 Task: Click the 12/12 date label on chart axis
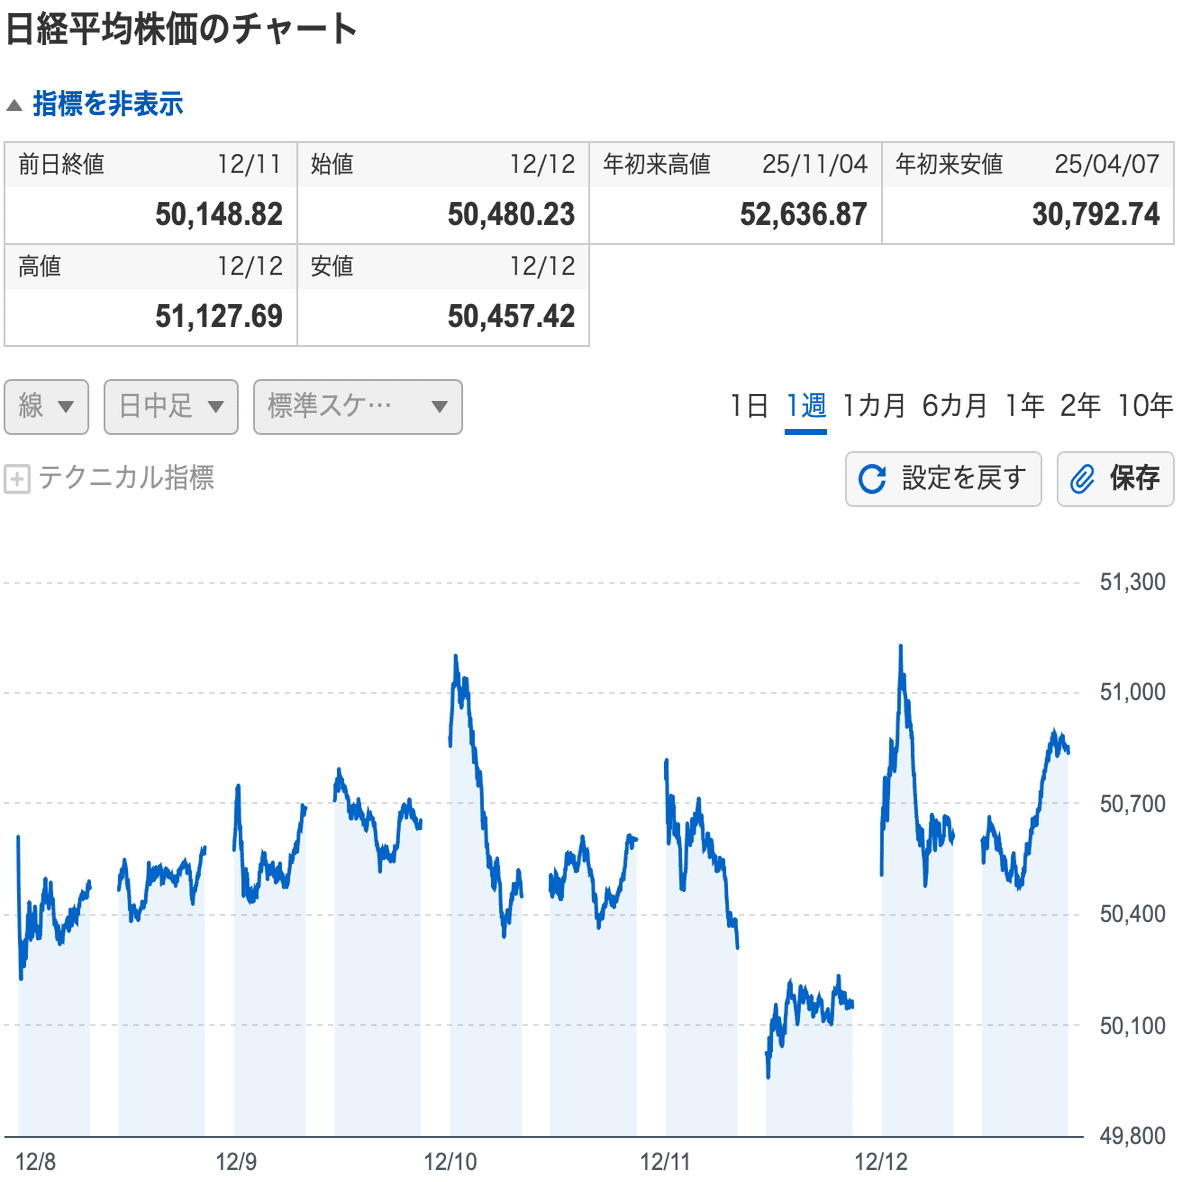[x=880, y=1162]
